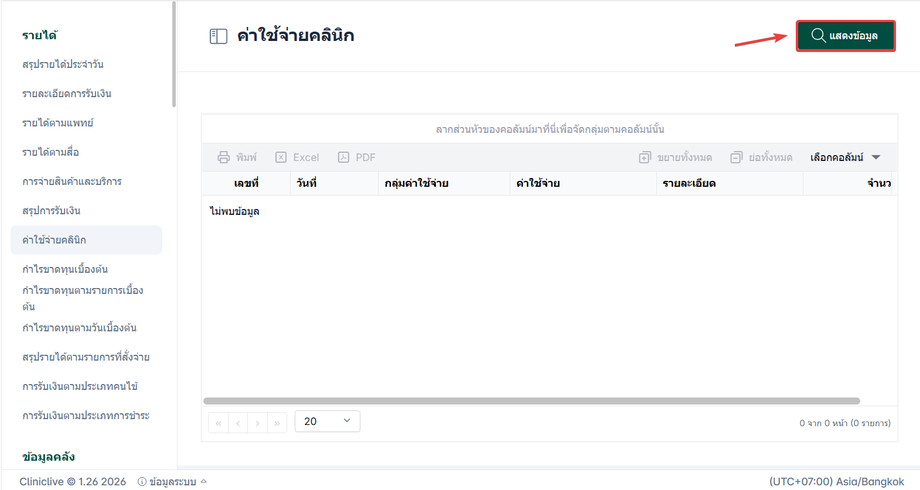The height and width of the screenshot is (490, 920).
Task: Click the (UTC+07:00) Asia/Bangkok timezone text
Action: pos(837,482)
